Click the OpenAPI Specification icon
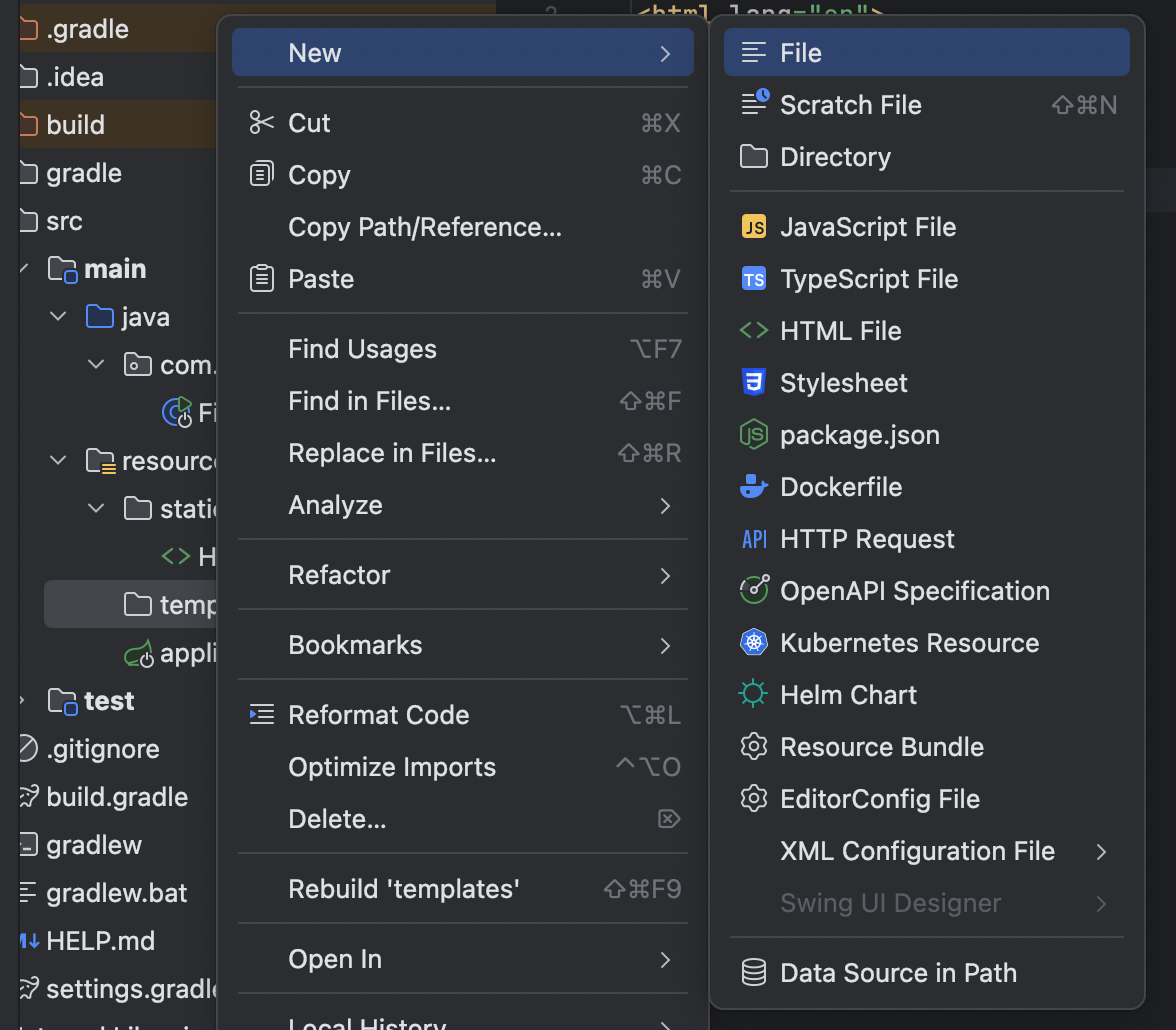 [x=754, y=590]
